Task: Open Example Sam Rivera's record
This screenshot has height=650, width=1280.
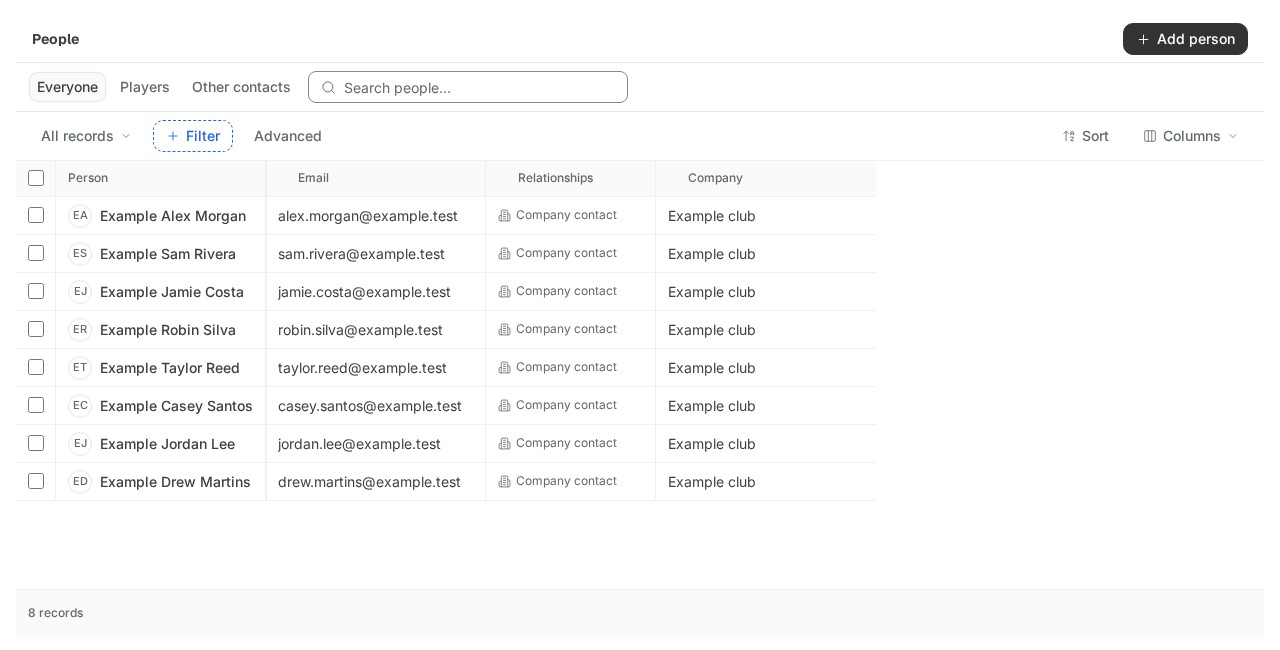Action: (168, 254)
